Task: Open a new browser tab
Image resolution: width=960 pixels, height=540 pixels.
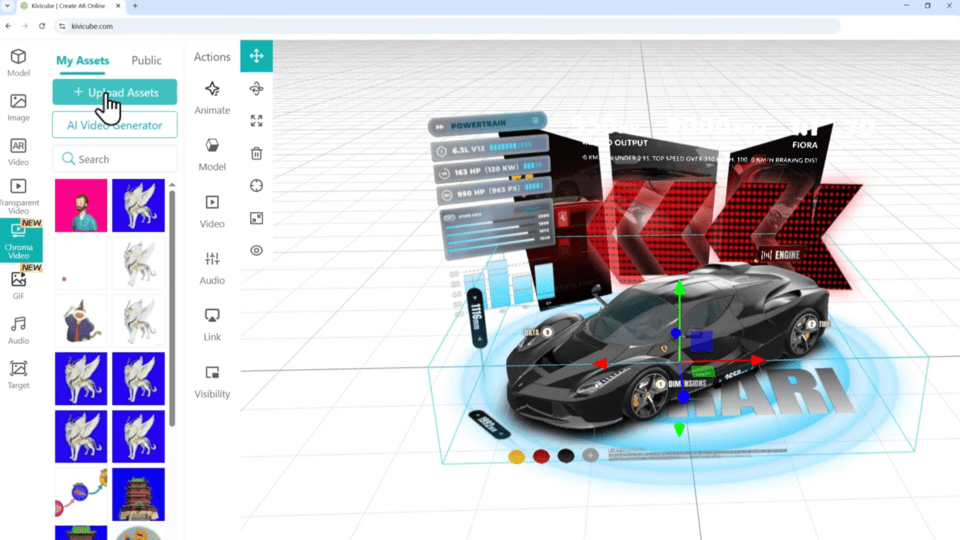Action: tap(135, 6)
